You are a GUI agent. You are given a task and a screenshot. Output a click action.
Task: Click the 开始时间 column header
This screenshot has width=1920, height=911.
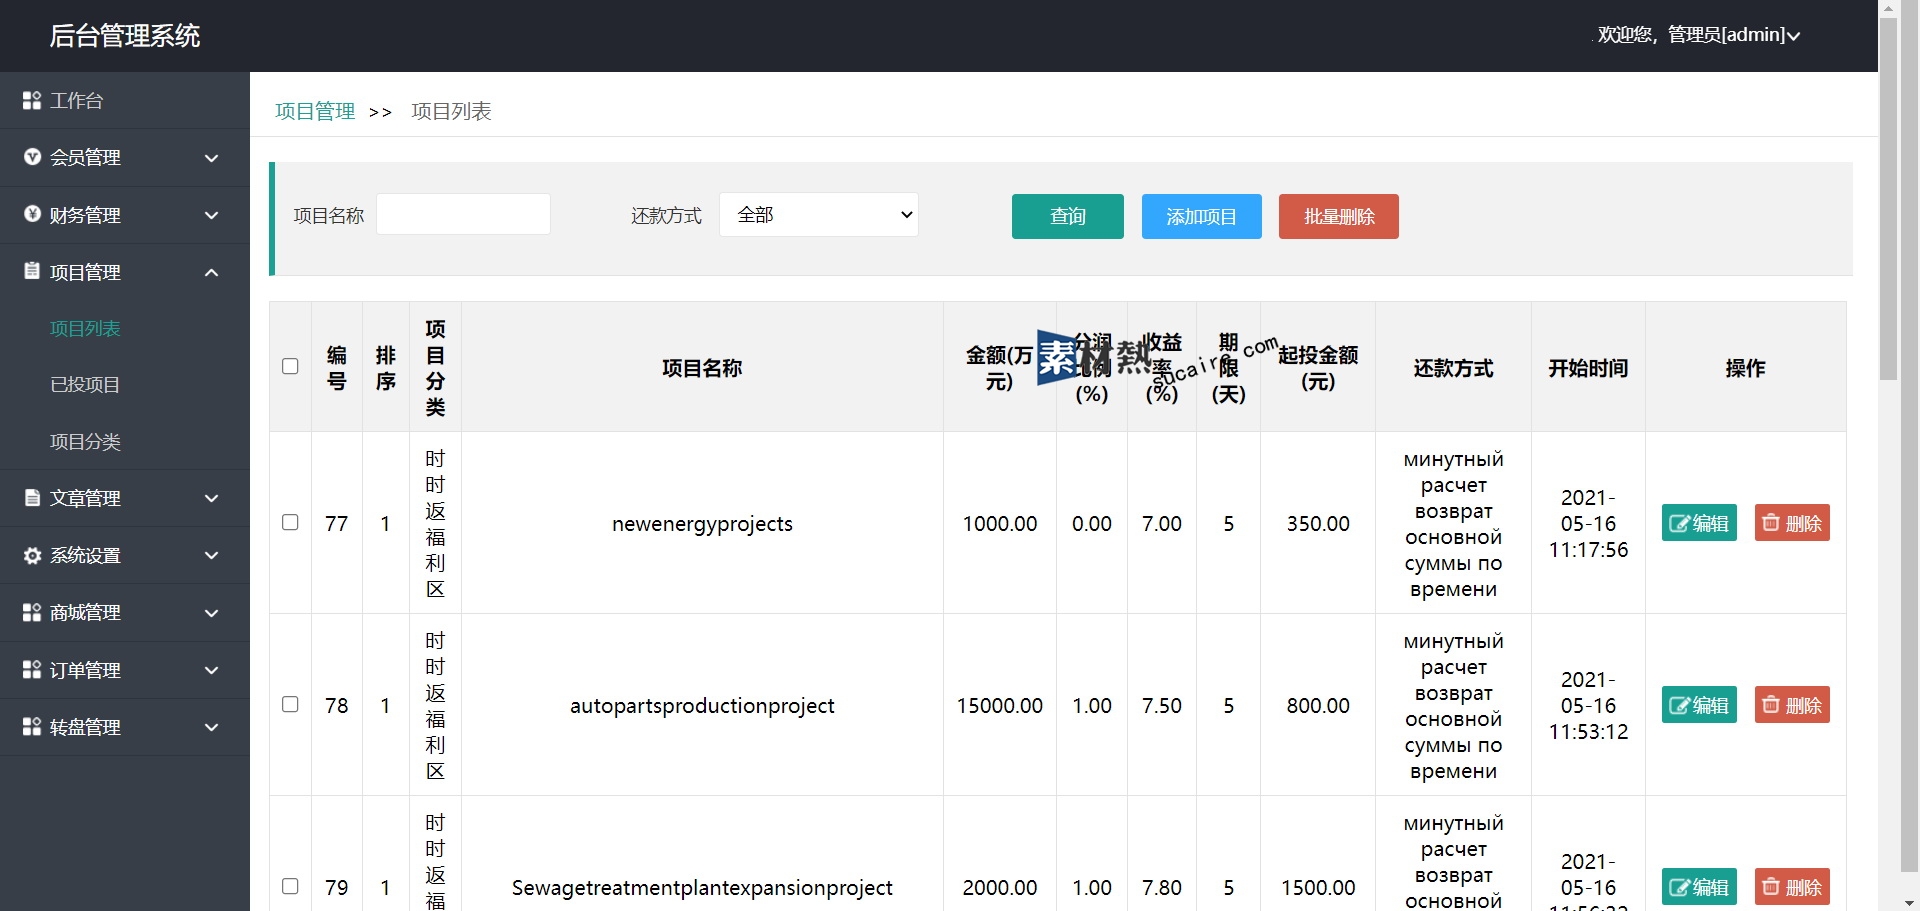point(1588,368)
